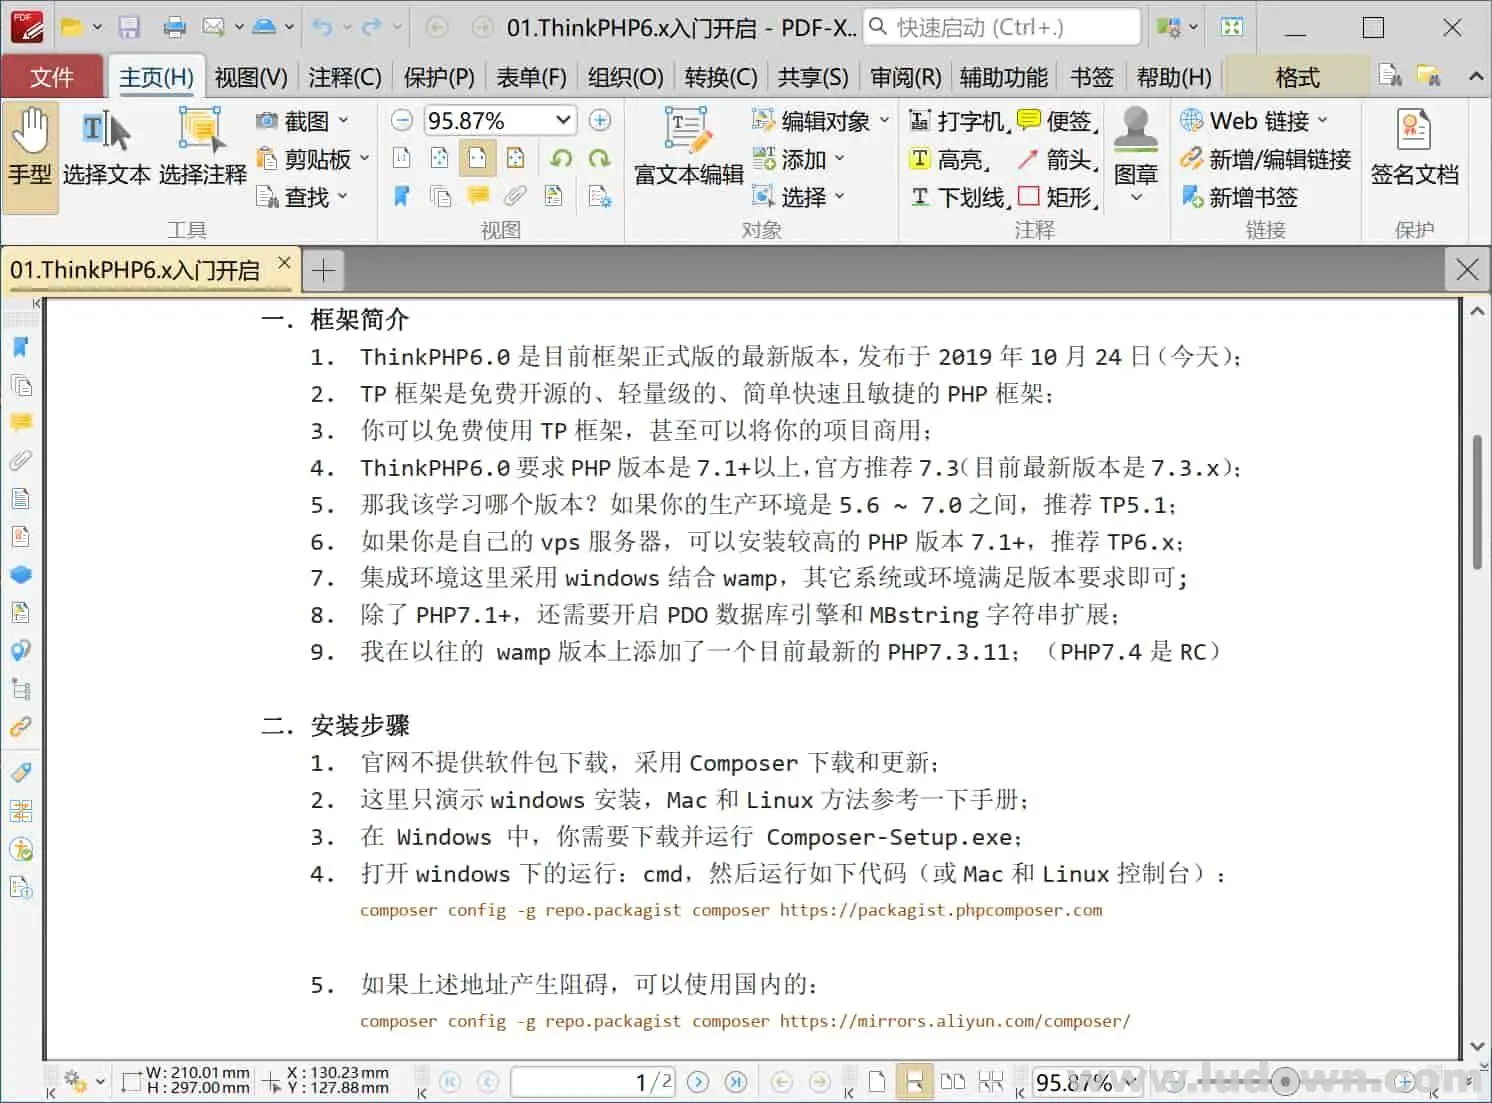Viewport: 1492px width, 1103px height.
Task: Go to next page in status bar
Action: [698, 1082]
